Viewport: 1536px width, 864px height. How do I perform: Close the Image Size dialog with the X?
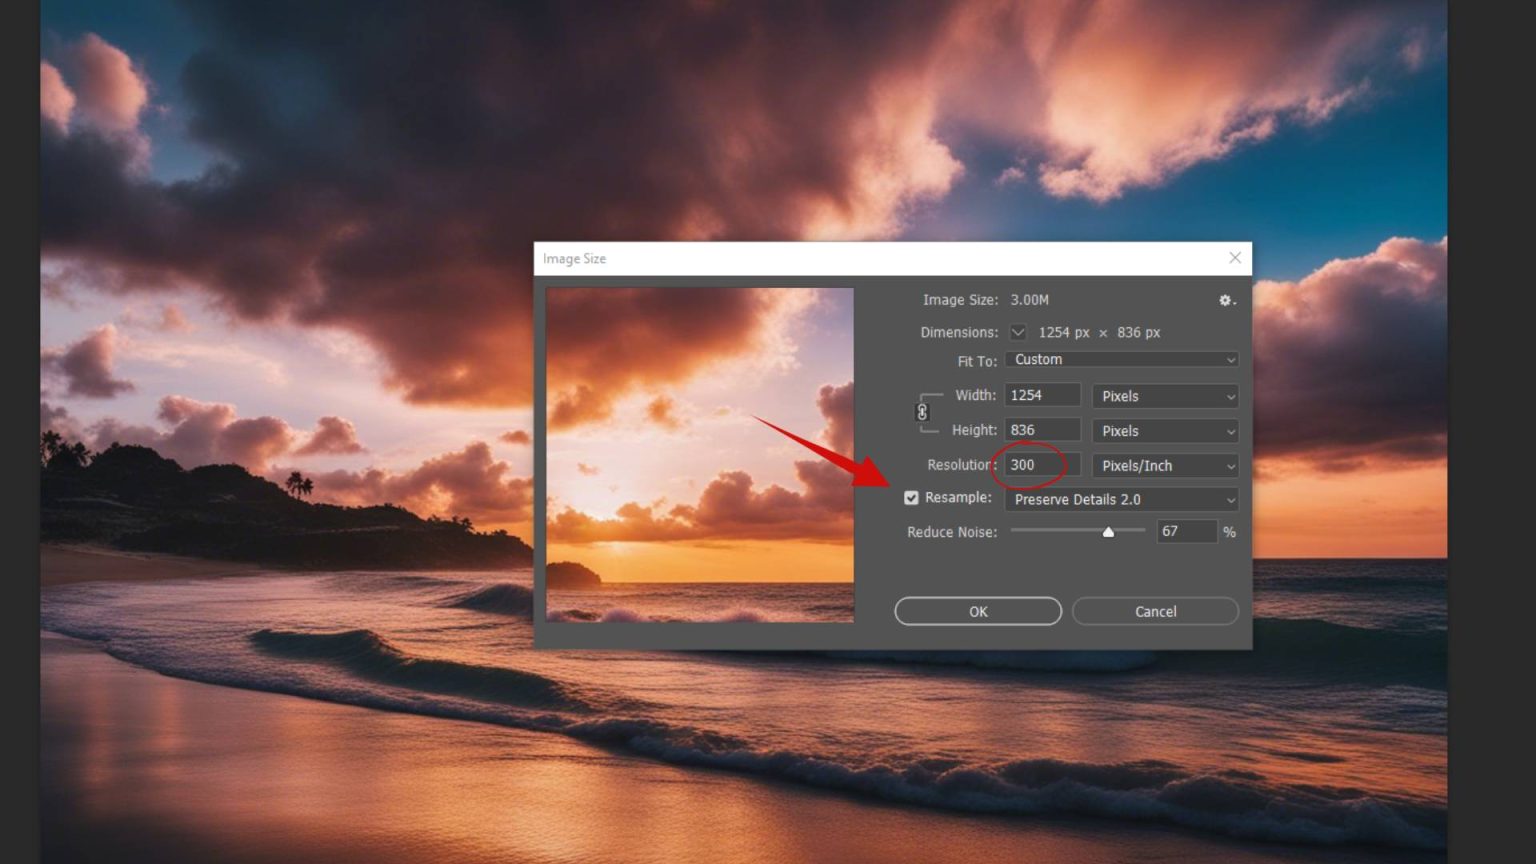[x=1235, y=258]
